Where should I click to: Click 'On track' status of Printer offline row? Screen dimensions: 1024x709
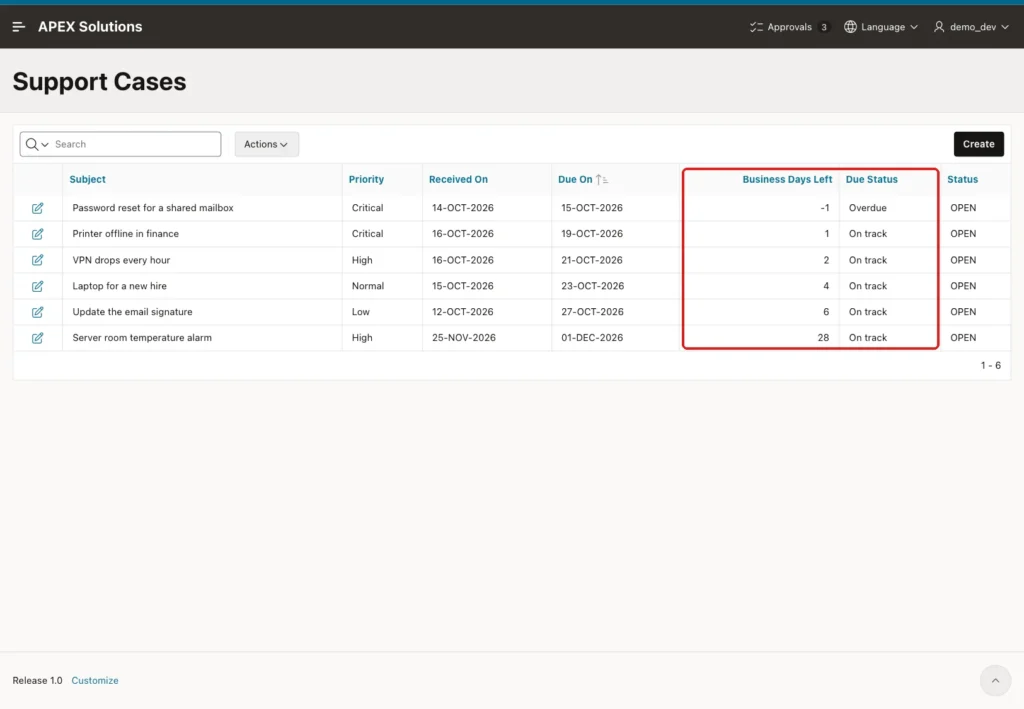[867, 234]
